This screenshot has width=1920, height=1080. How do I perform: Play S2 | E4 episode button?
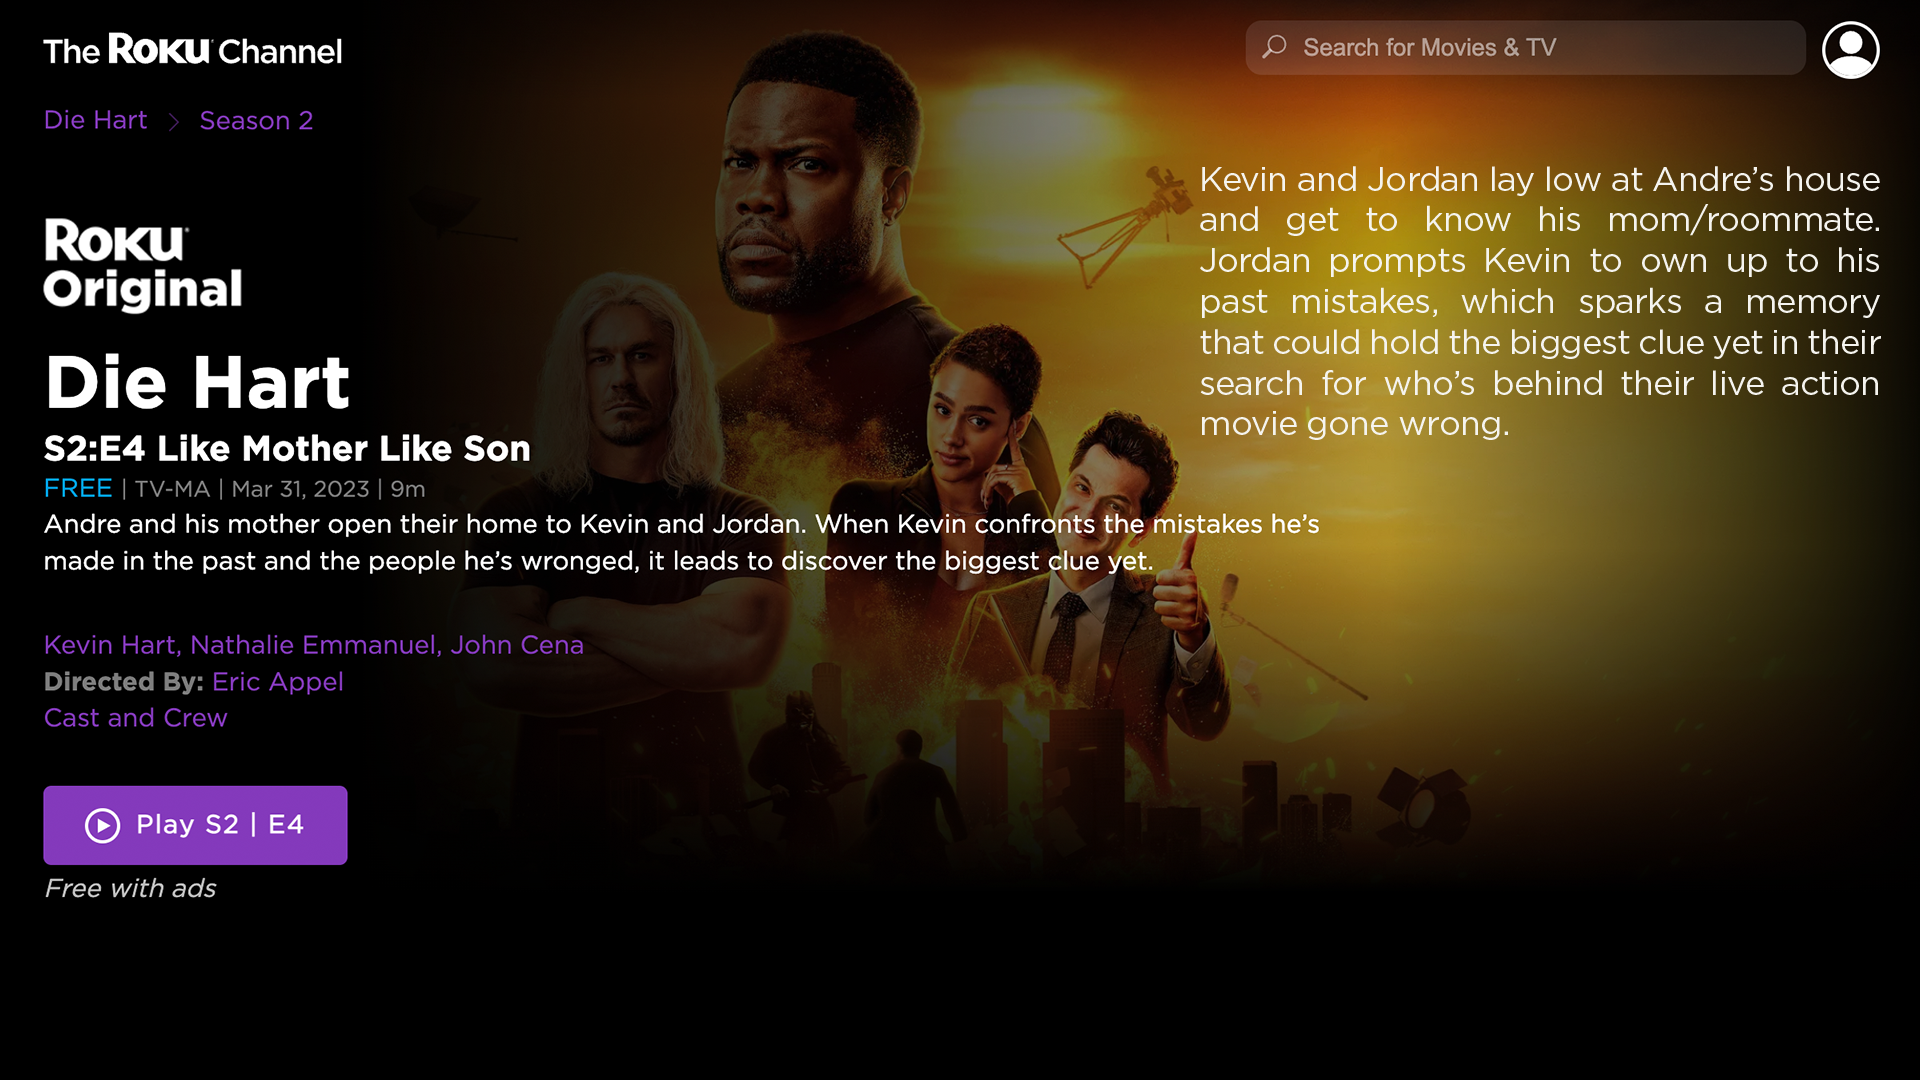click(x=195, y=825)
